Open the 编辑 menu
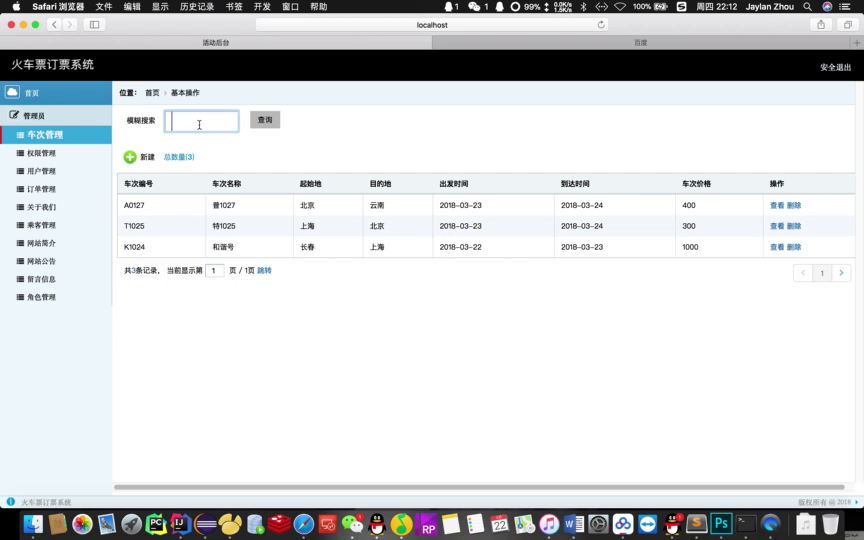The width and height of the screenshot is (864, 540). [132, 7]
